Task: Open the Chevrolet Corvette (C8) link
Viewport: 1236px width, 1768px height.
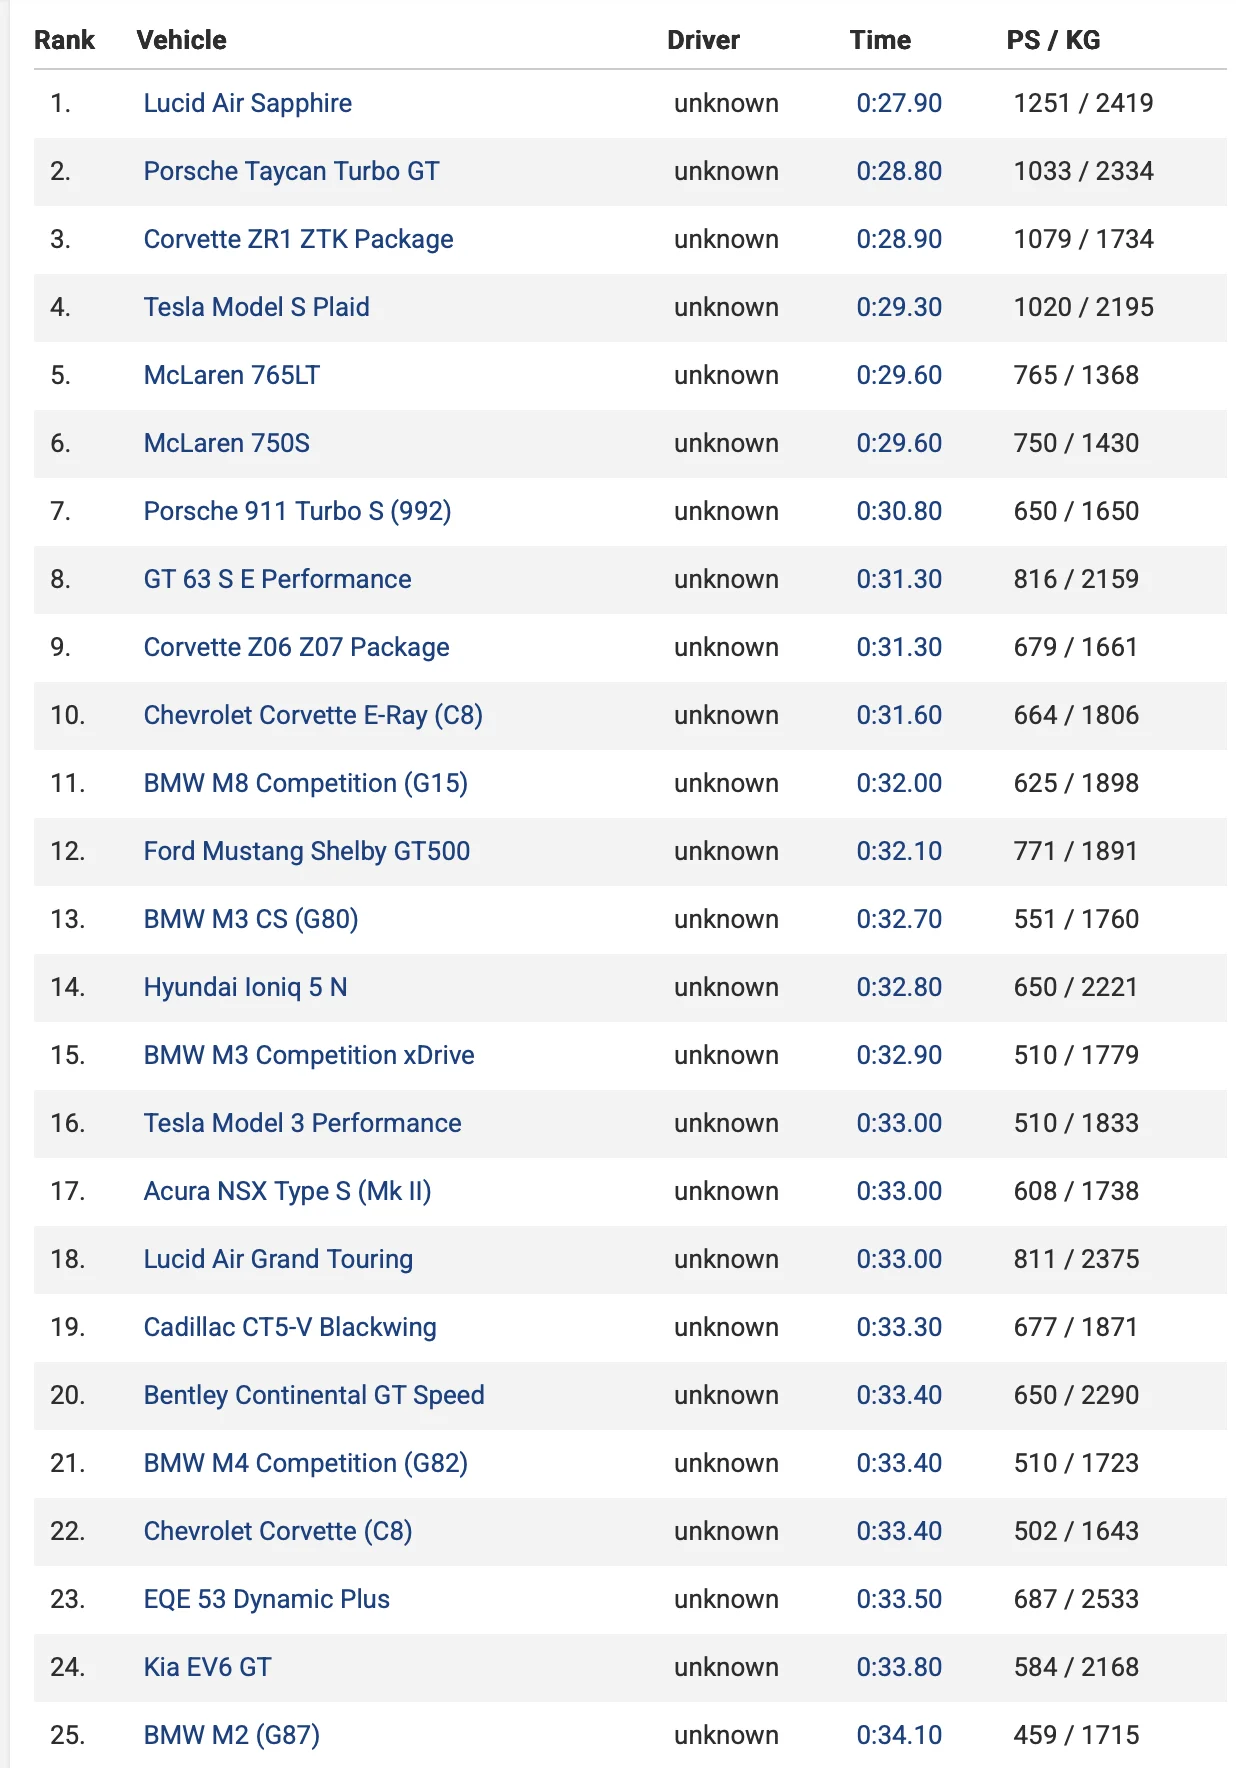Action: point(278,1531)
